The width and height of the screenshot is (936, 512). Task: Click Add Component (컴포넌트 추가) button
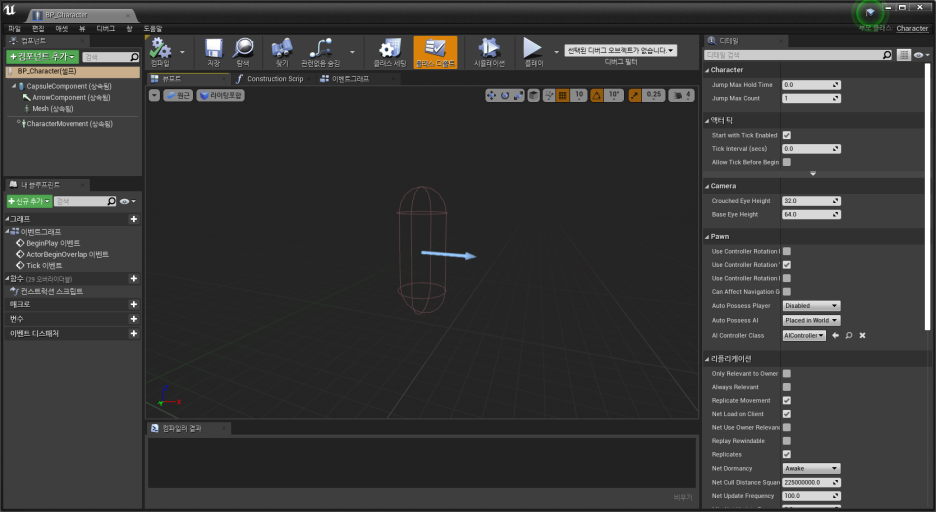point(42,57)
